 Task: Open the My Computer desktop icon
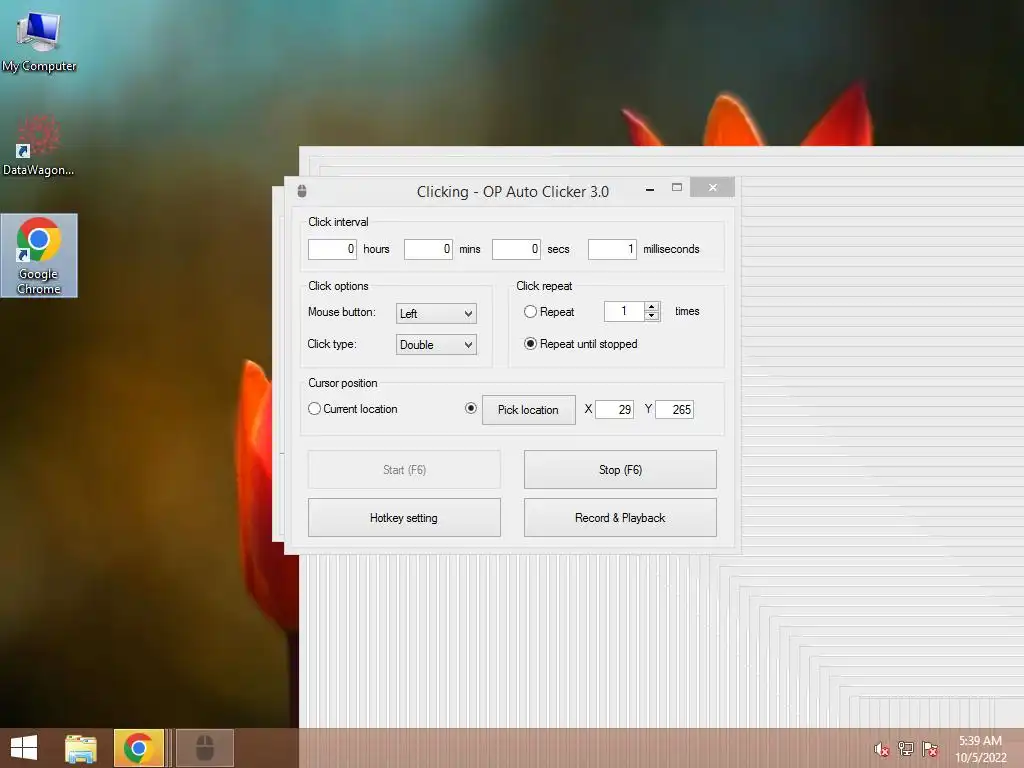tap(39, 41)
